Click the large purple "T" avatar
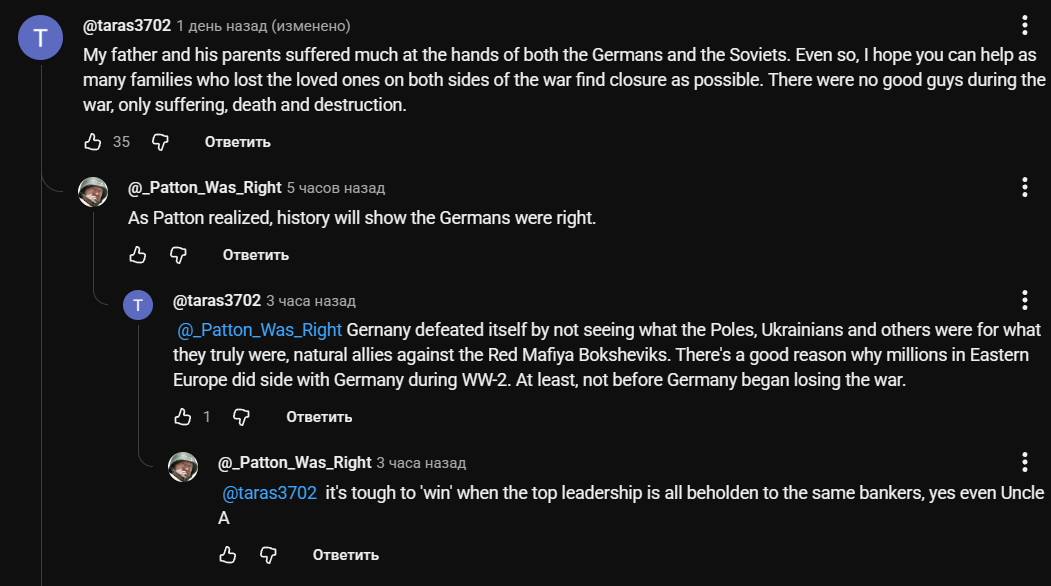 pos(41,38)
